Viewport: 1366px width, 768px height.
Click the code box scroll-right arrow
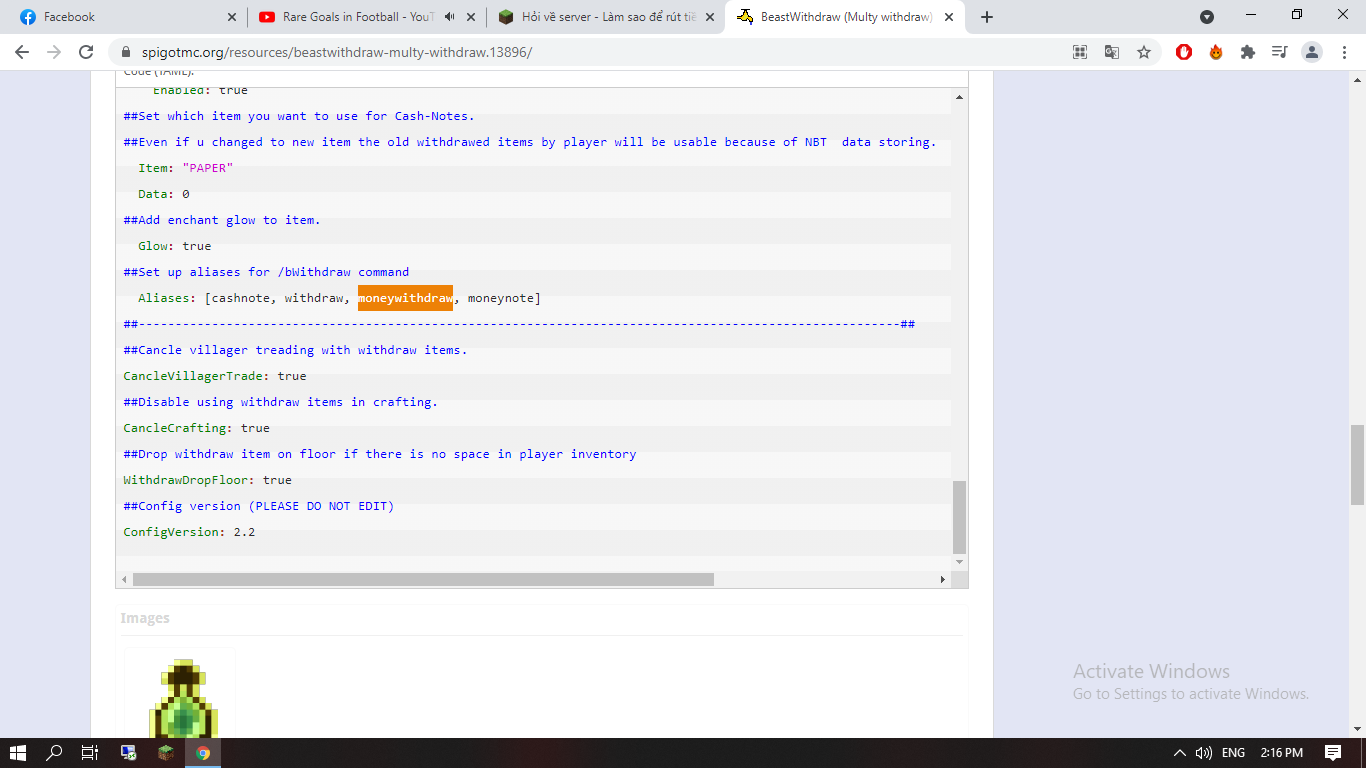pos(942,580)
